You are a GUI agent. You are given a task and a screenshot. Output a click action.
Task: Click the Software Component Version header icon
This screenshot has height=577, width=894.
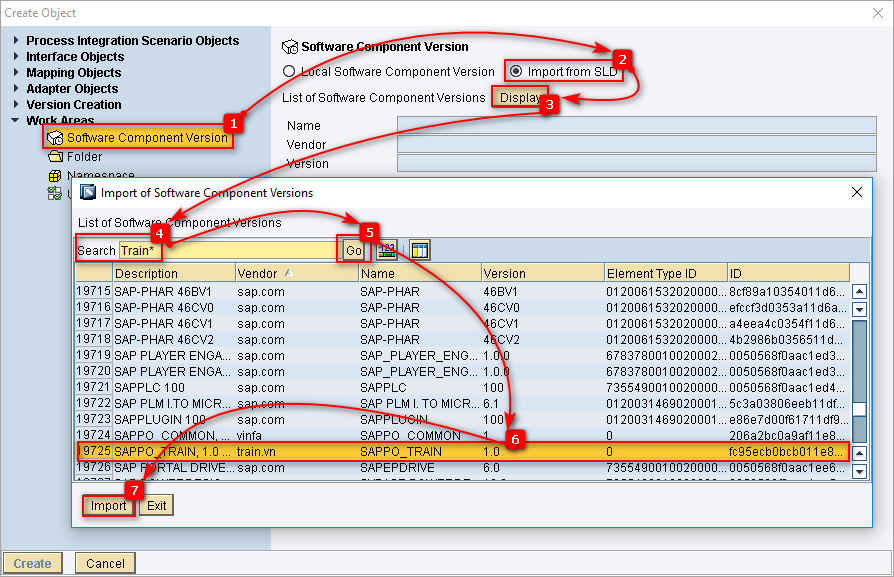click(x=290, y=47)
